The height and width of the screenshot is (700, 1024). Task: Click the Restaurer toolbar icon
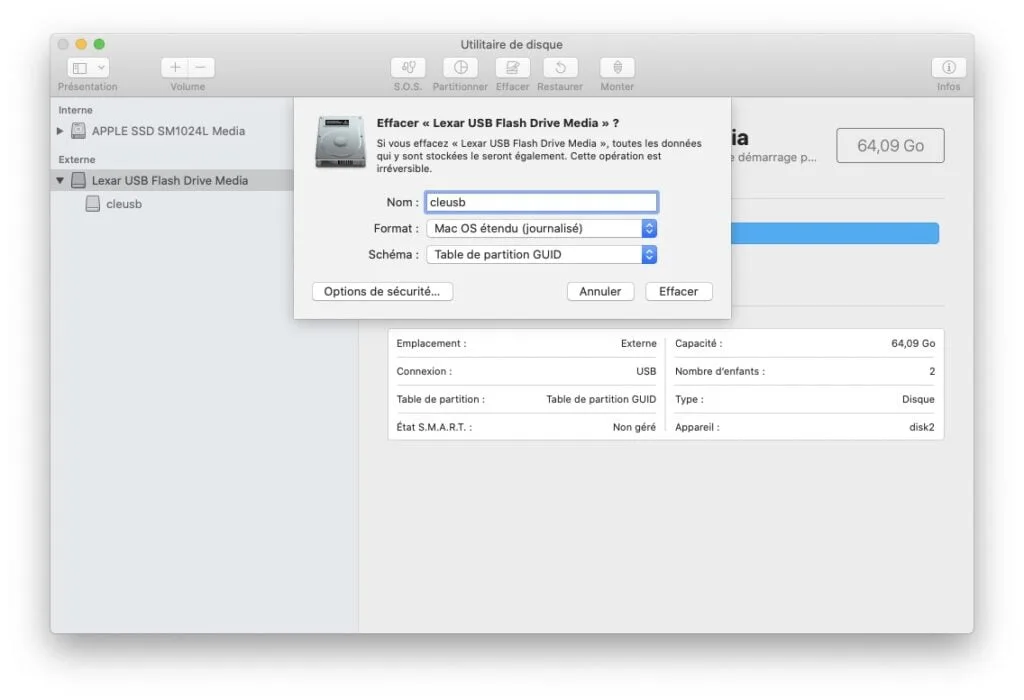coord(560,67)
